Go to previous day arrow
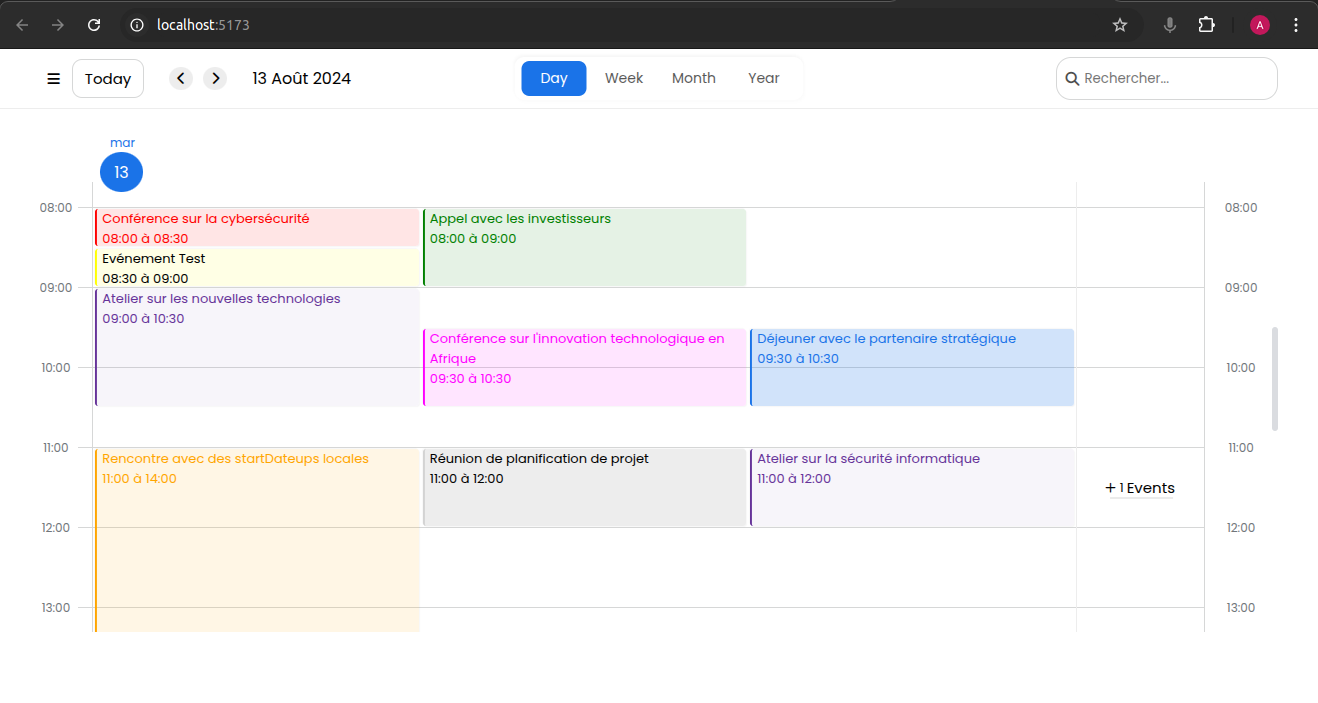 pos(180,79)
